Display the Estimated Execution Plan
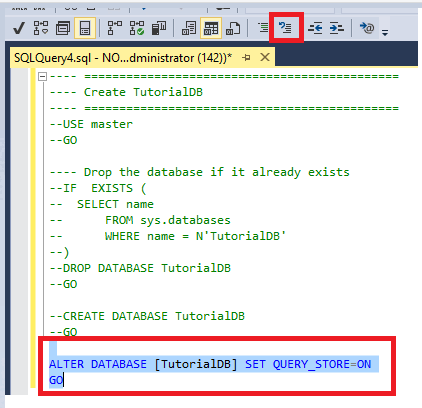Screen dimensions: 422x408 41,28
